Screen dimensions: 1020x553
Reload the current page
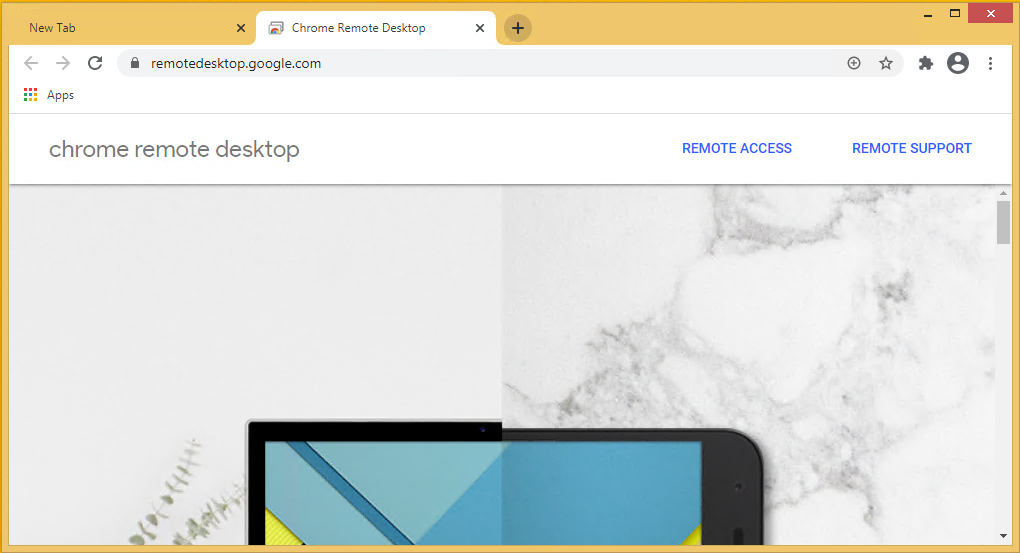point(95,63)
